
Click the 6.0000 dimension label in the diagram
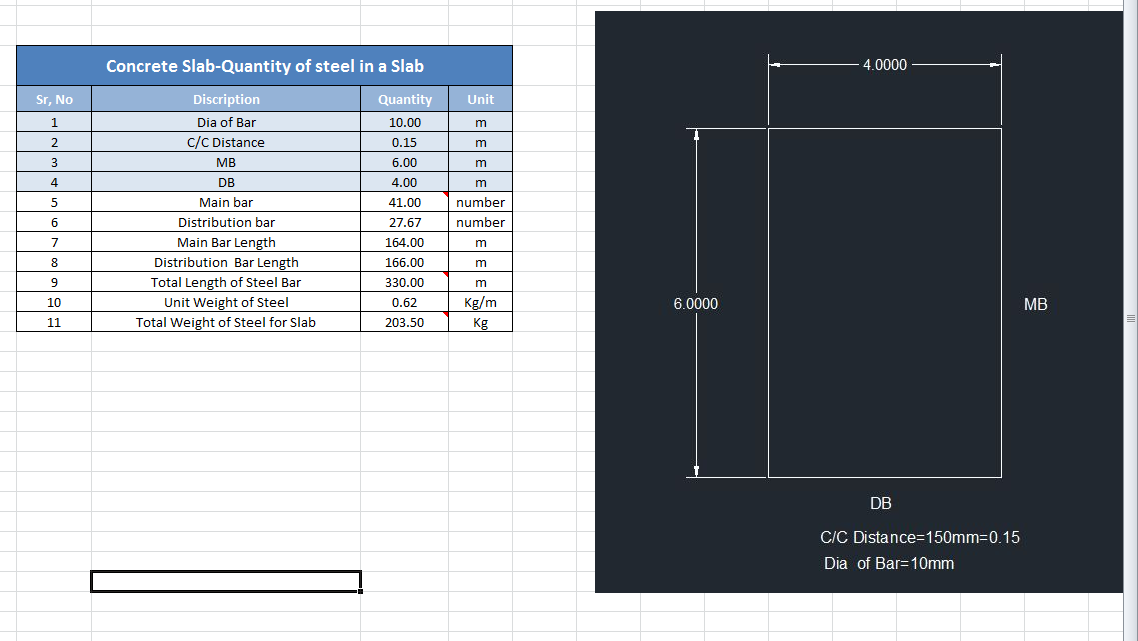pos(694,303)
